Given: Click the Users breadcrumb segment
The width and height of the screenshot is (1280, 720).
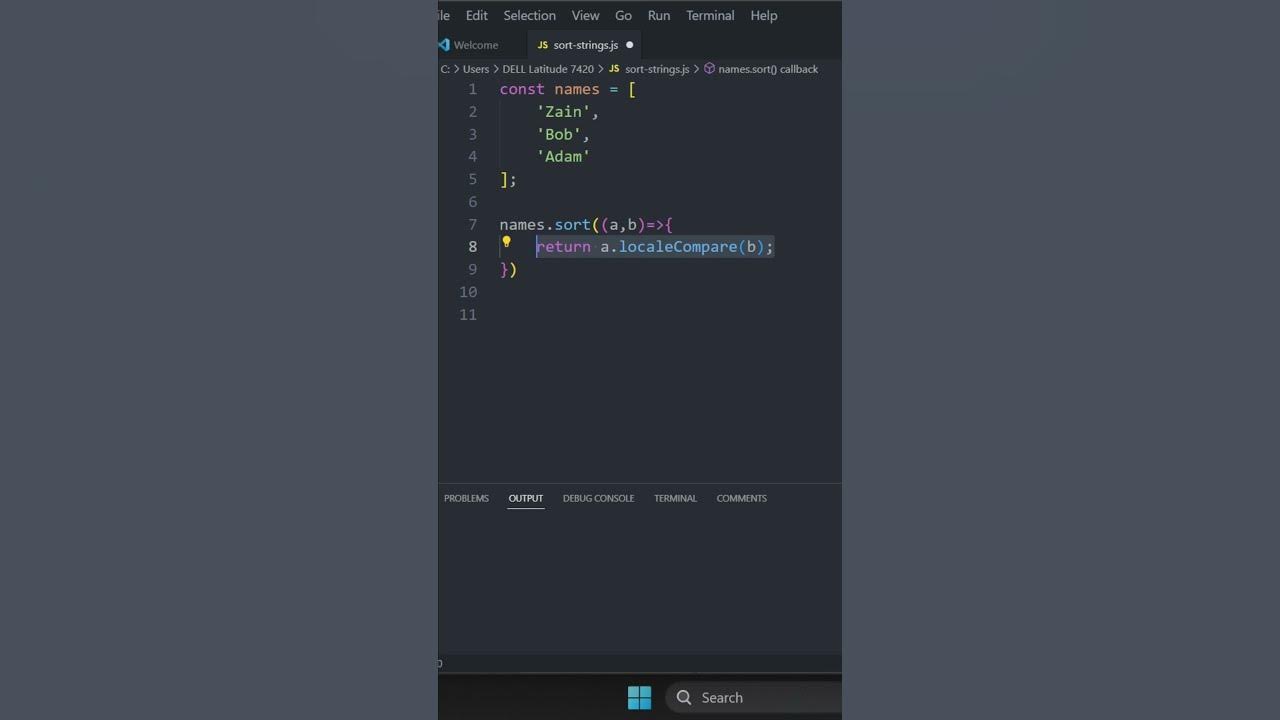Looking at the screenshot, I should (476, 69).
